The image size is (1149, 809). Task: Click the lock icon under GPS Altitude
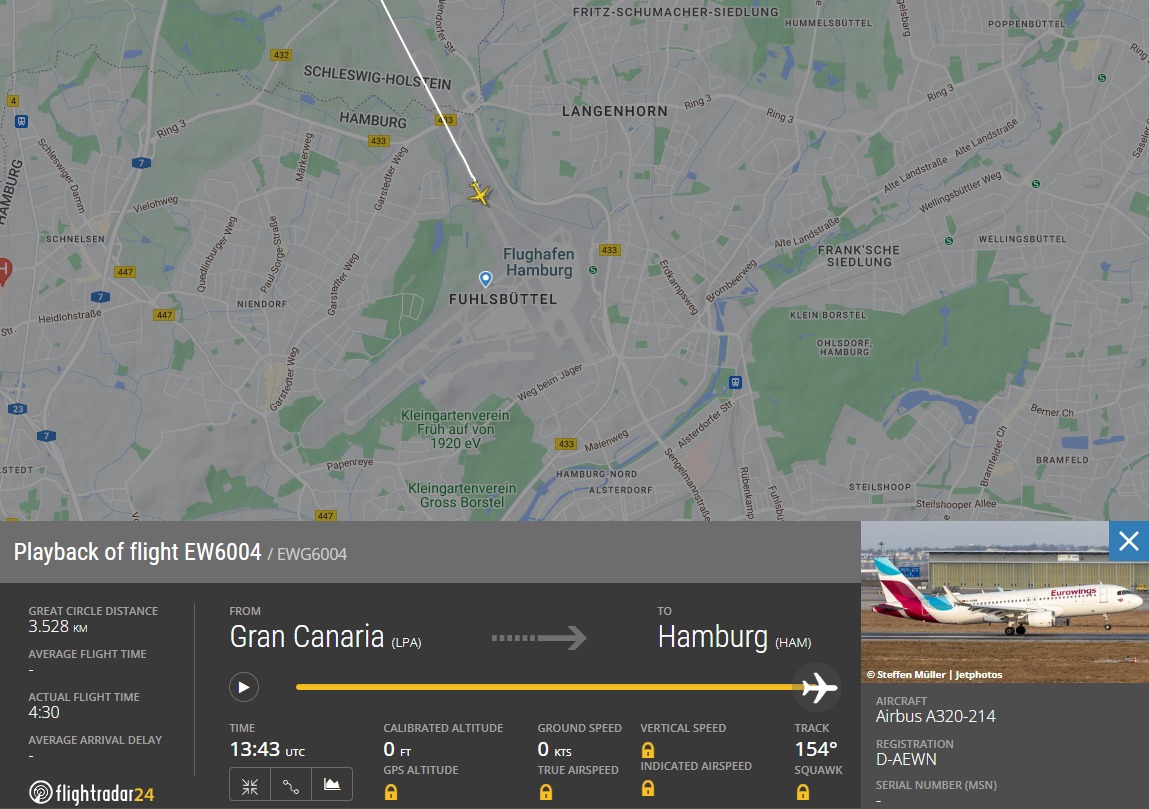coord(391,792)
